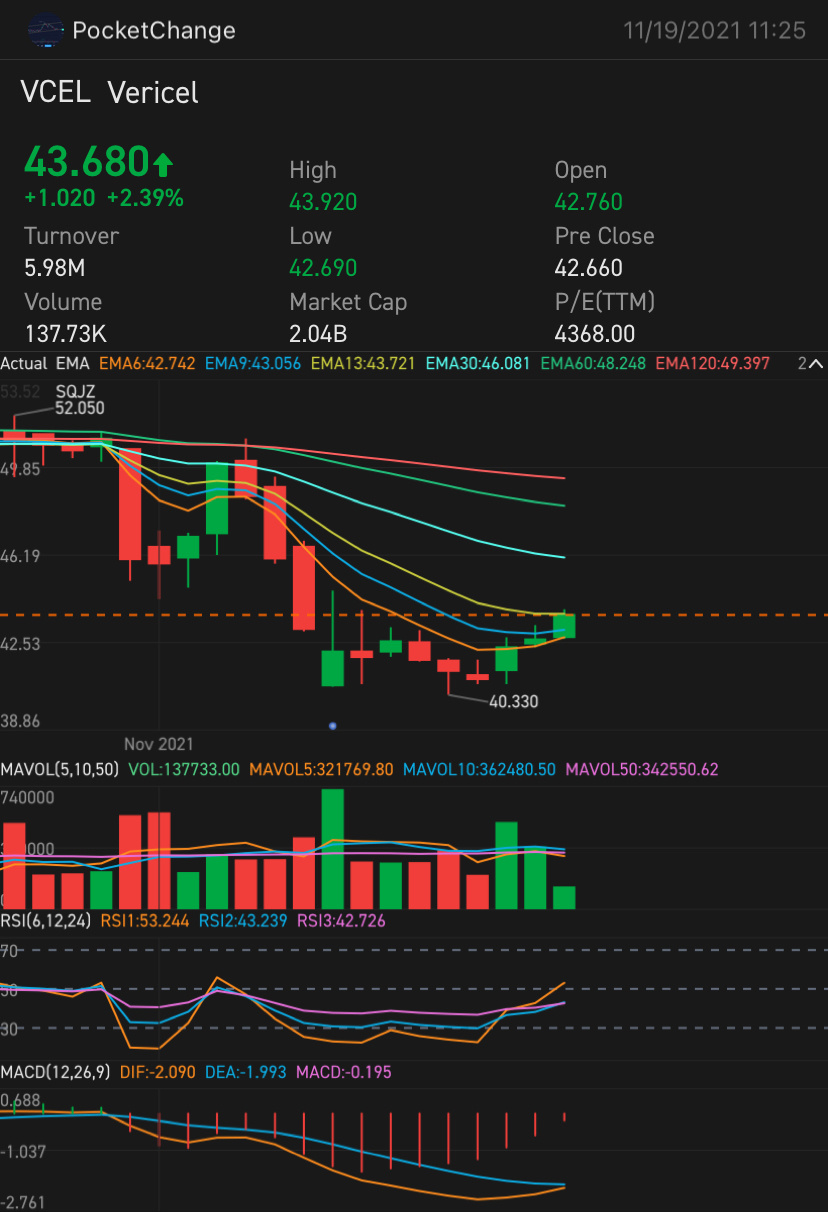The height and width of the screenshot is (1212, 828).
Task: Click the 11/19/2021 11:25 timestamp
Action: tap(715, 31)
